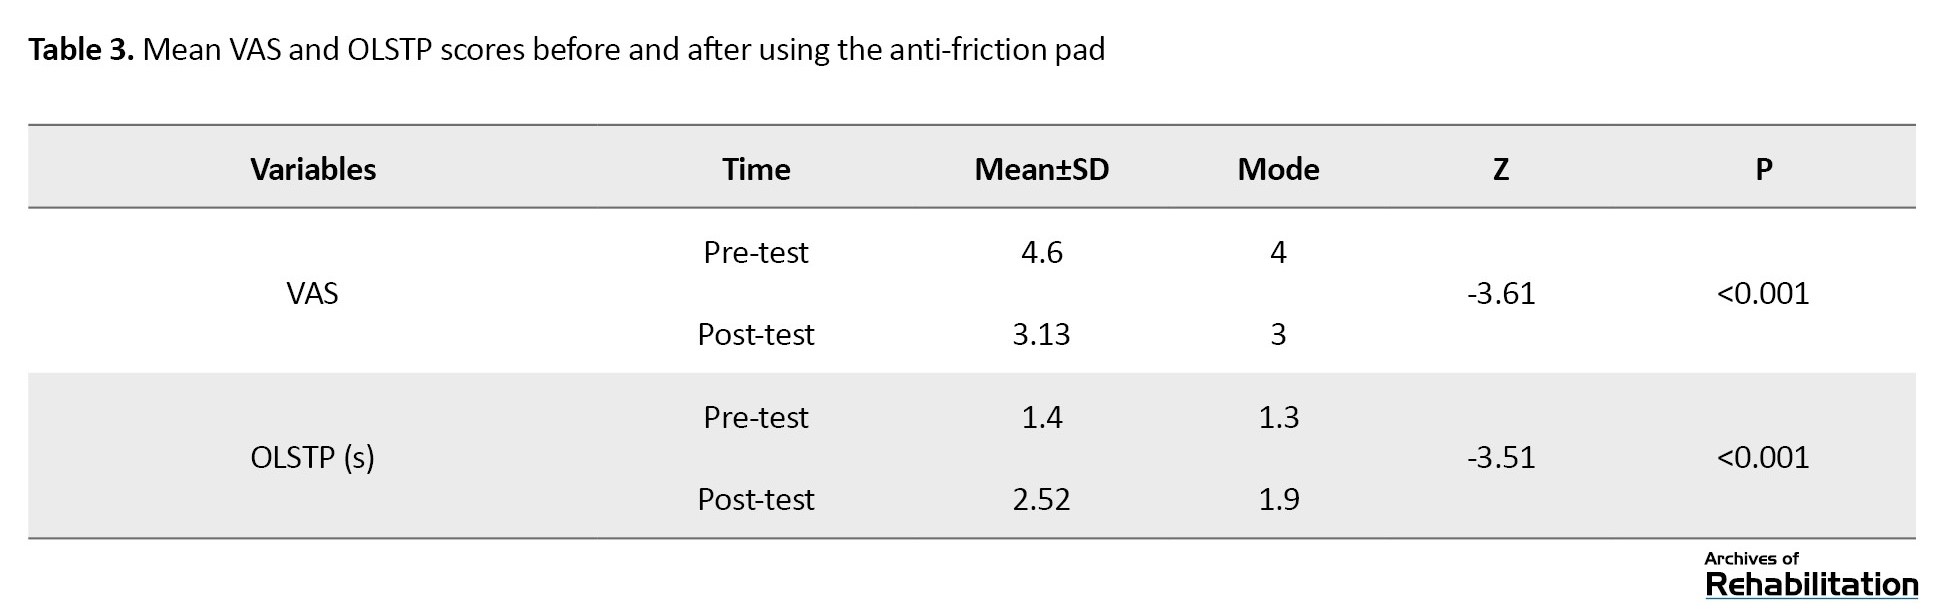Click the Z value -3.51
Viewport: 1933px width, 612px height.
(1500, 457)
